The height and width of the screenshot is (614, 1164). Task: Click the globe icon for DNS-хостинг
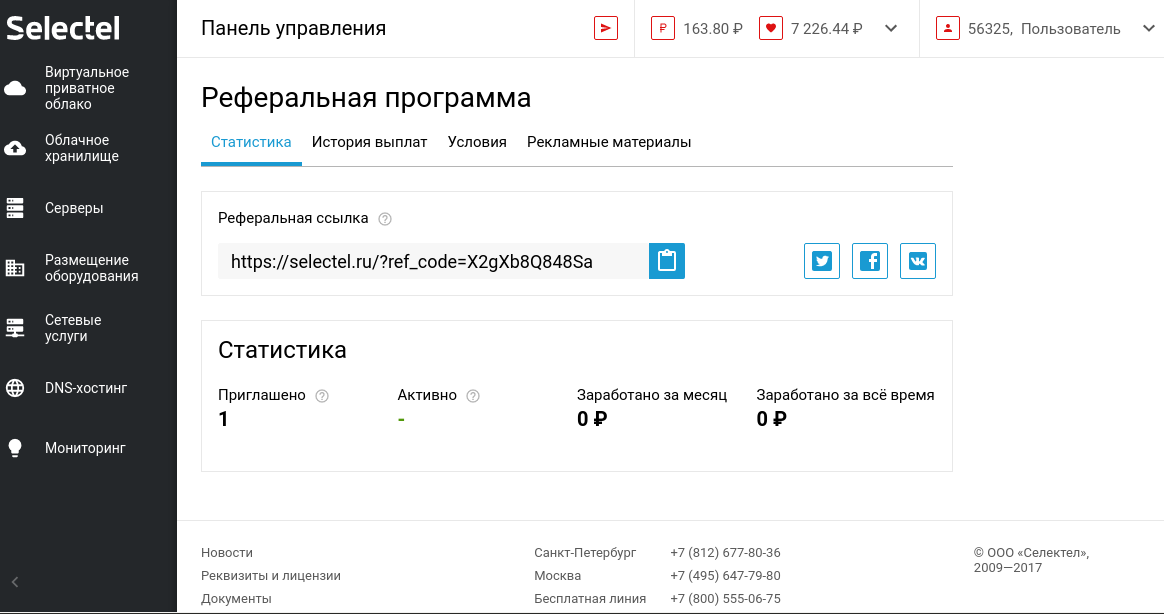pyautogui.click(x=15, y=388)
